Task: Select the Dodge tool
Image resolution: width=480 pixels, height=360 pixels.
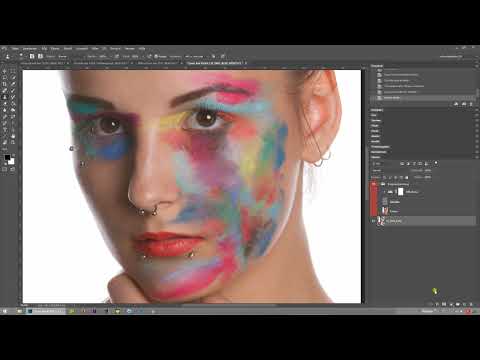Action: (13, 110)
